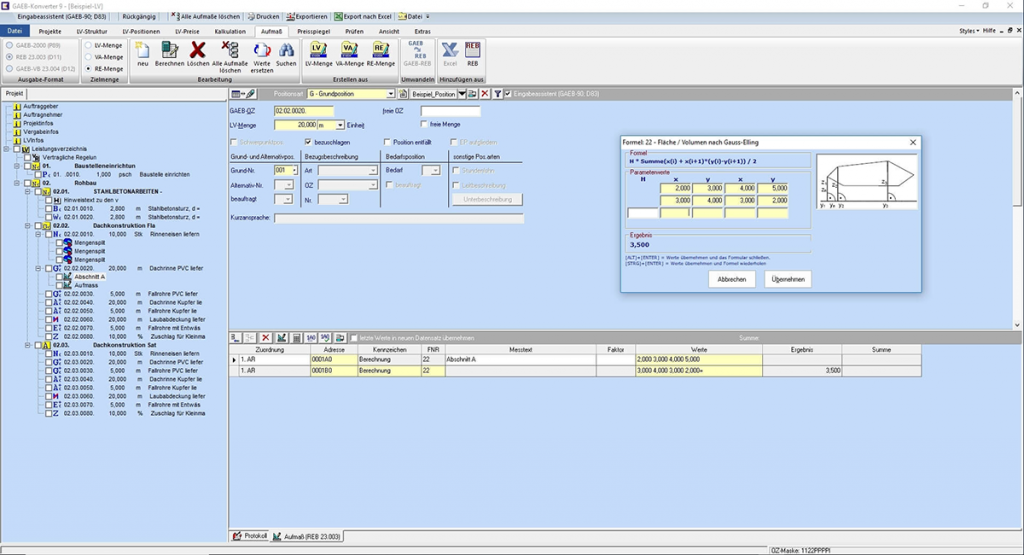Create from VA-Menge icon
This screenshot has width=1024, height=555.
pos(349,50)
